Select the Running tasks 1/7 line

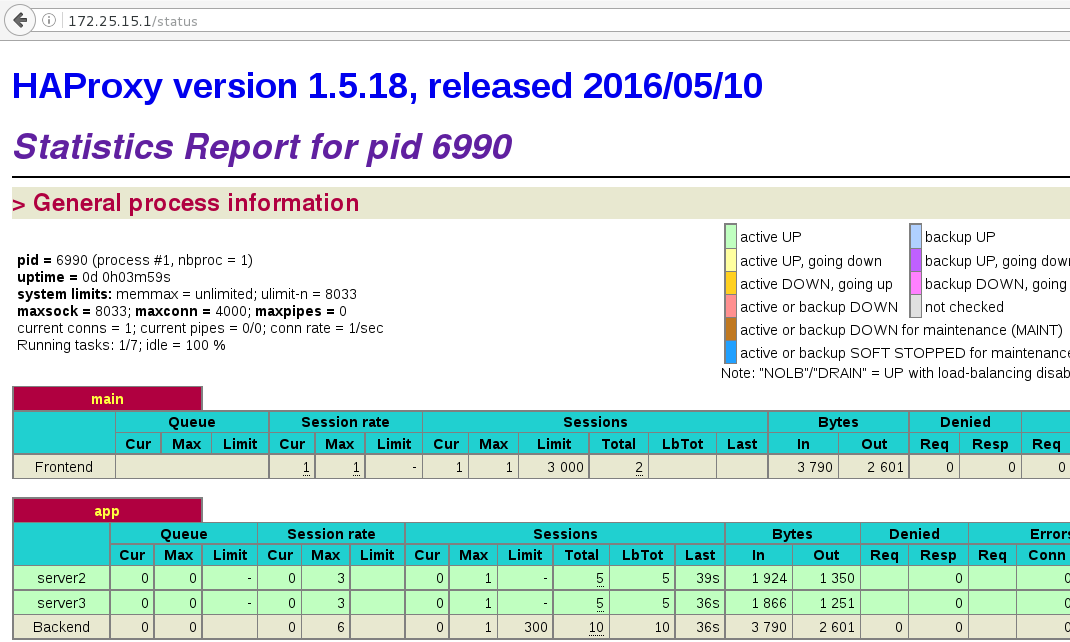(121, 345)
